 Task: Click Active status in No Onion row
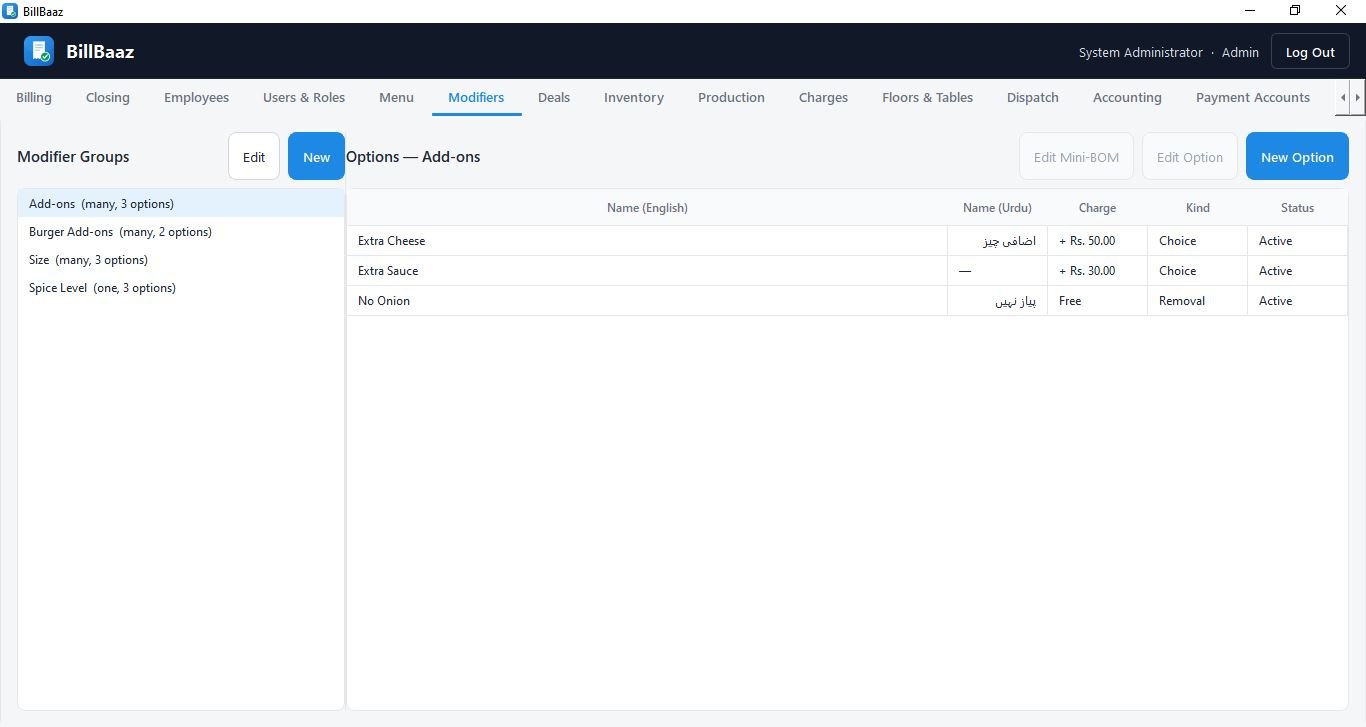coord(1297,300)
